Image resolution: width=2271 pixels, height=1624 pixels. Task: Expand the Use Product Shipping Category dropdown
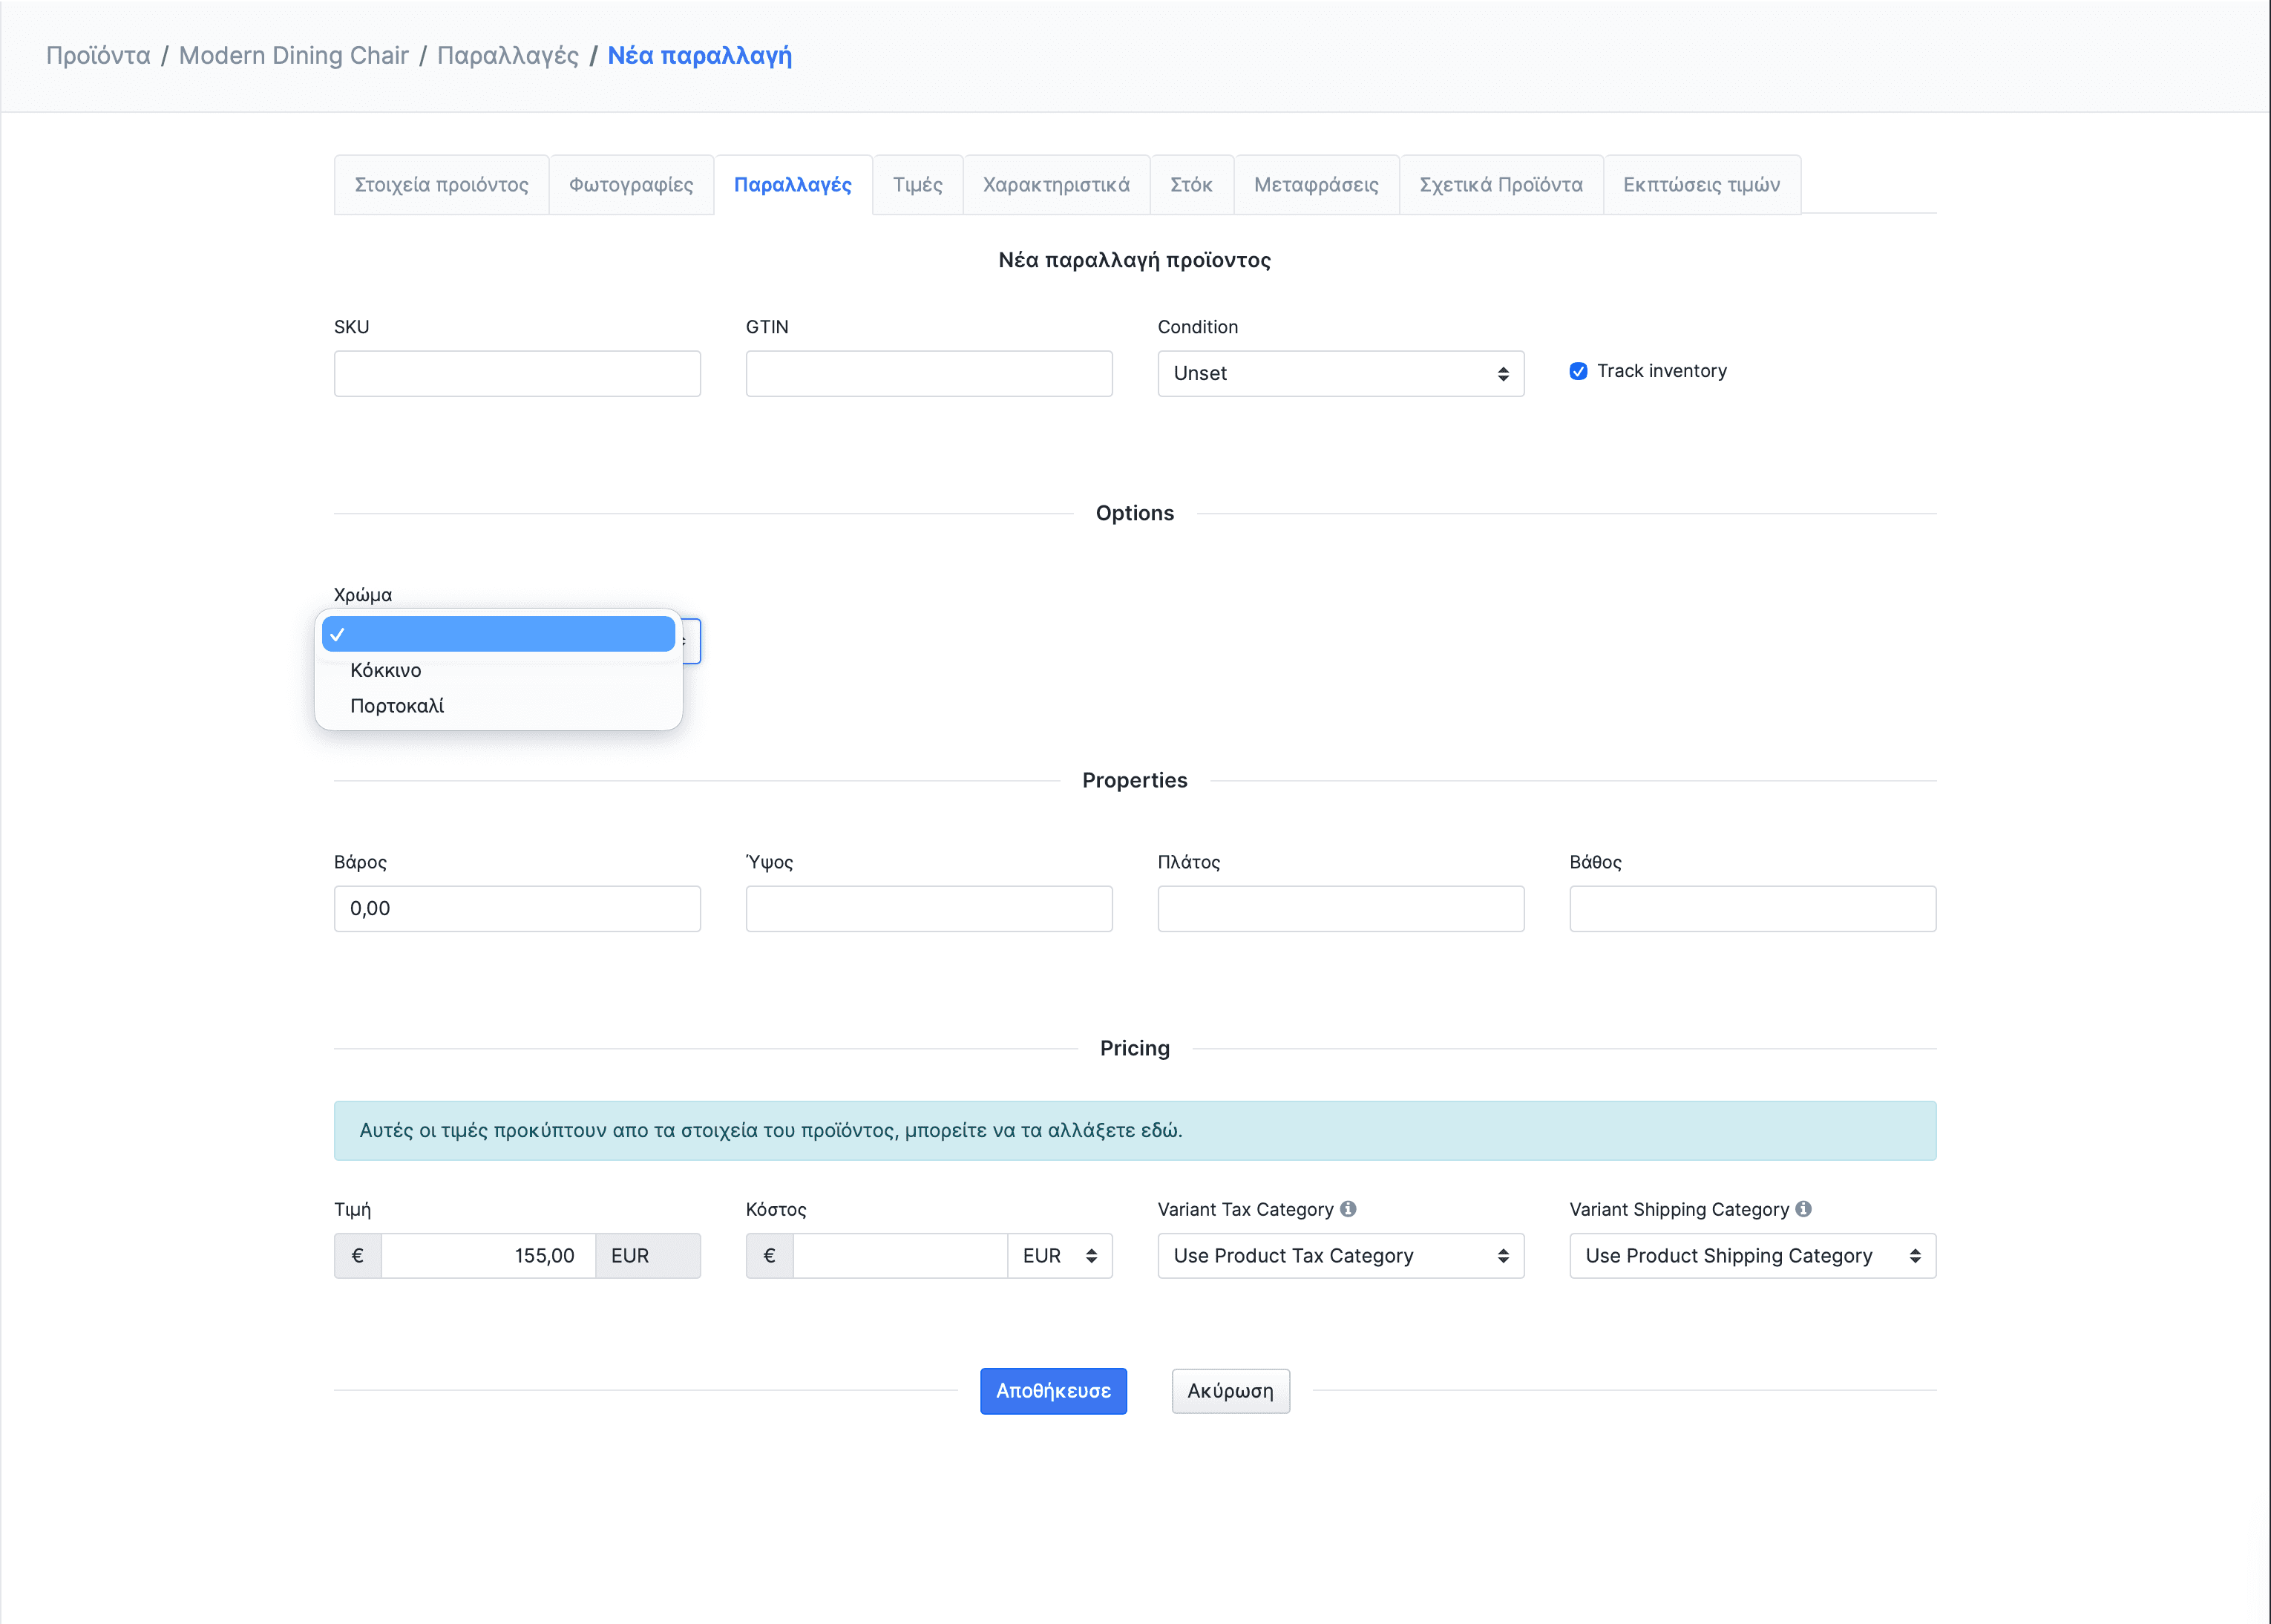tap(1752, 1256)
